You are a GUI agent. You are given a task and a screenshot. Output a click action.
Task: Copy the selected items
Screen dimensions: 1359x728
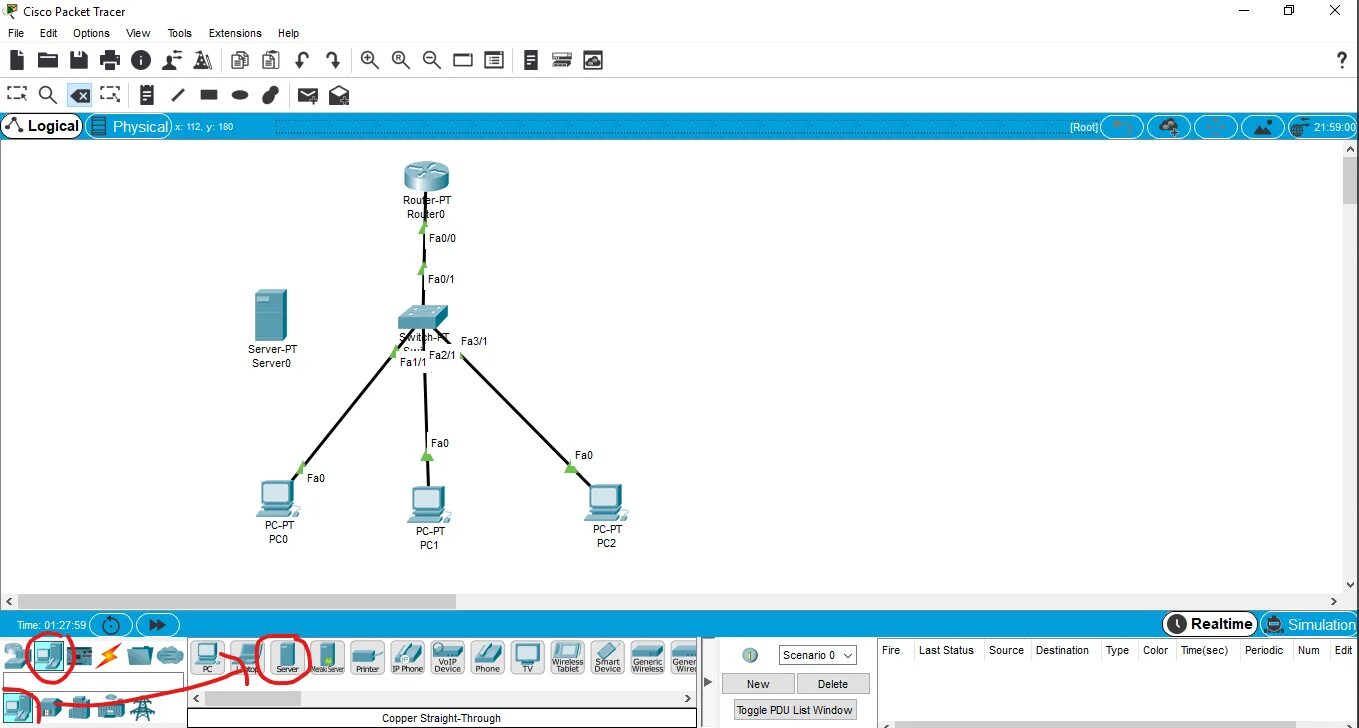tap(239, 60)
